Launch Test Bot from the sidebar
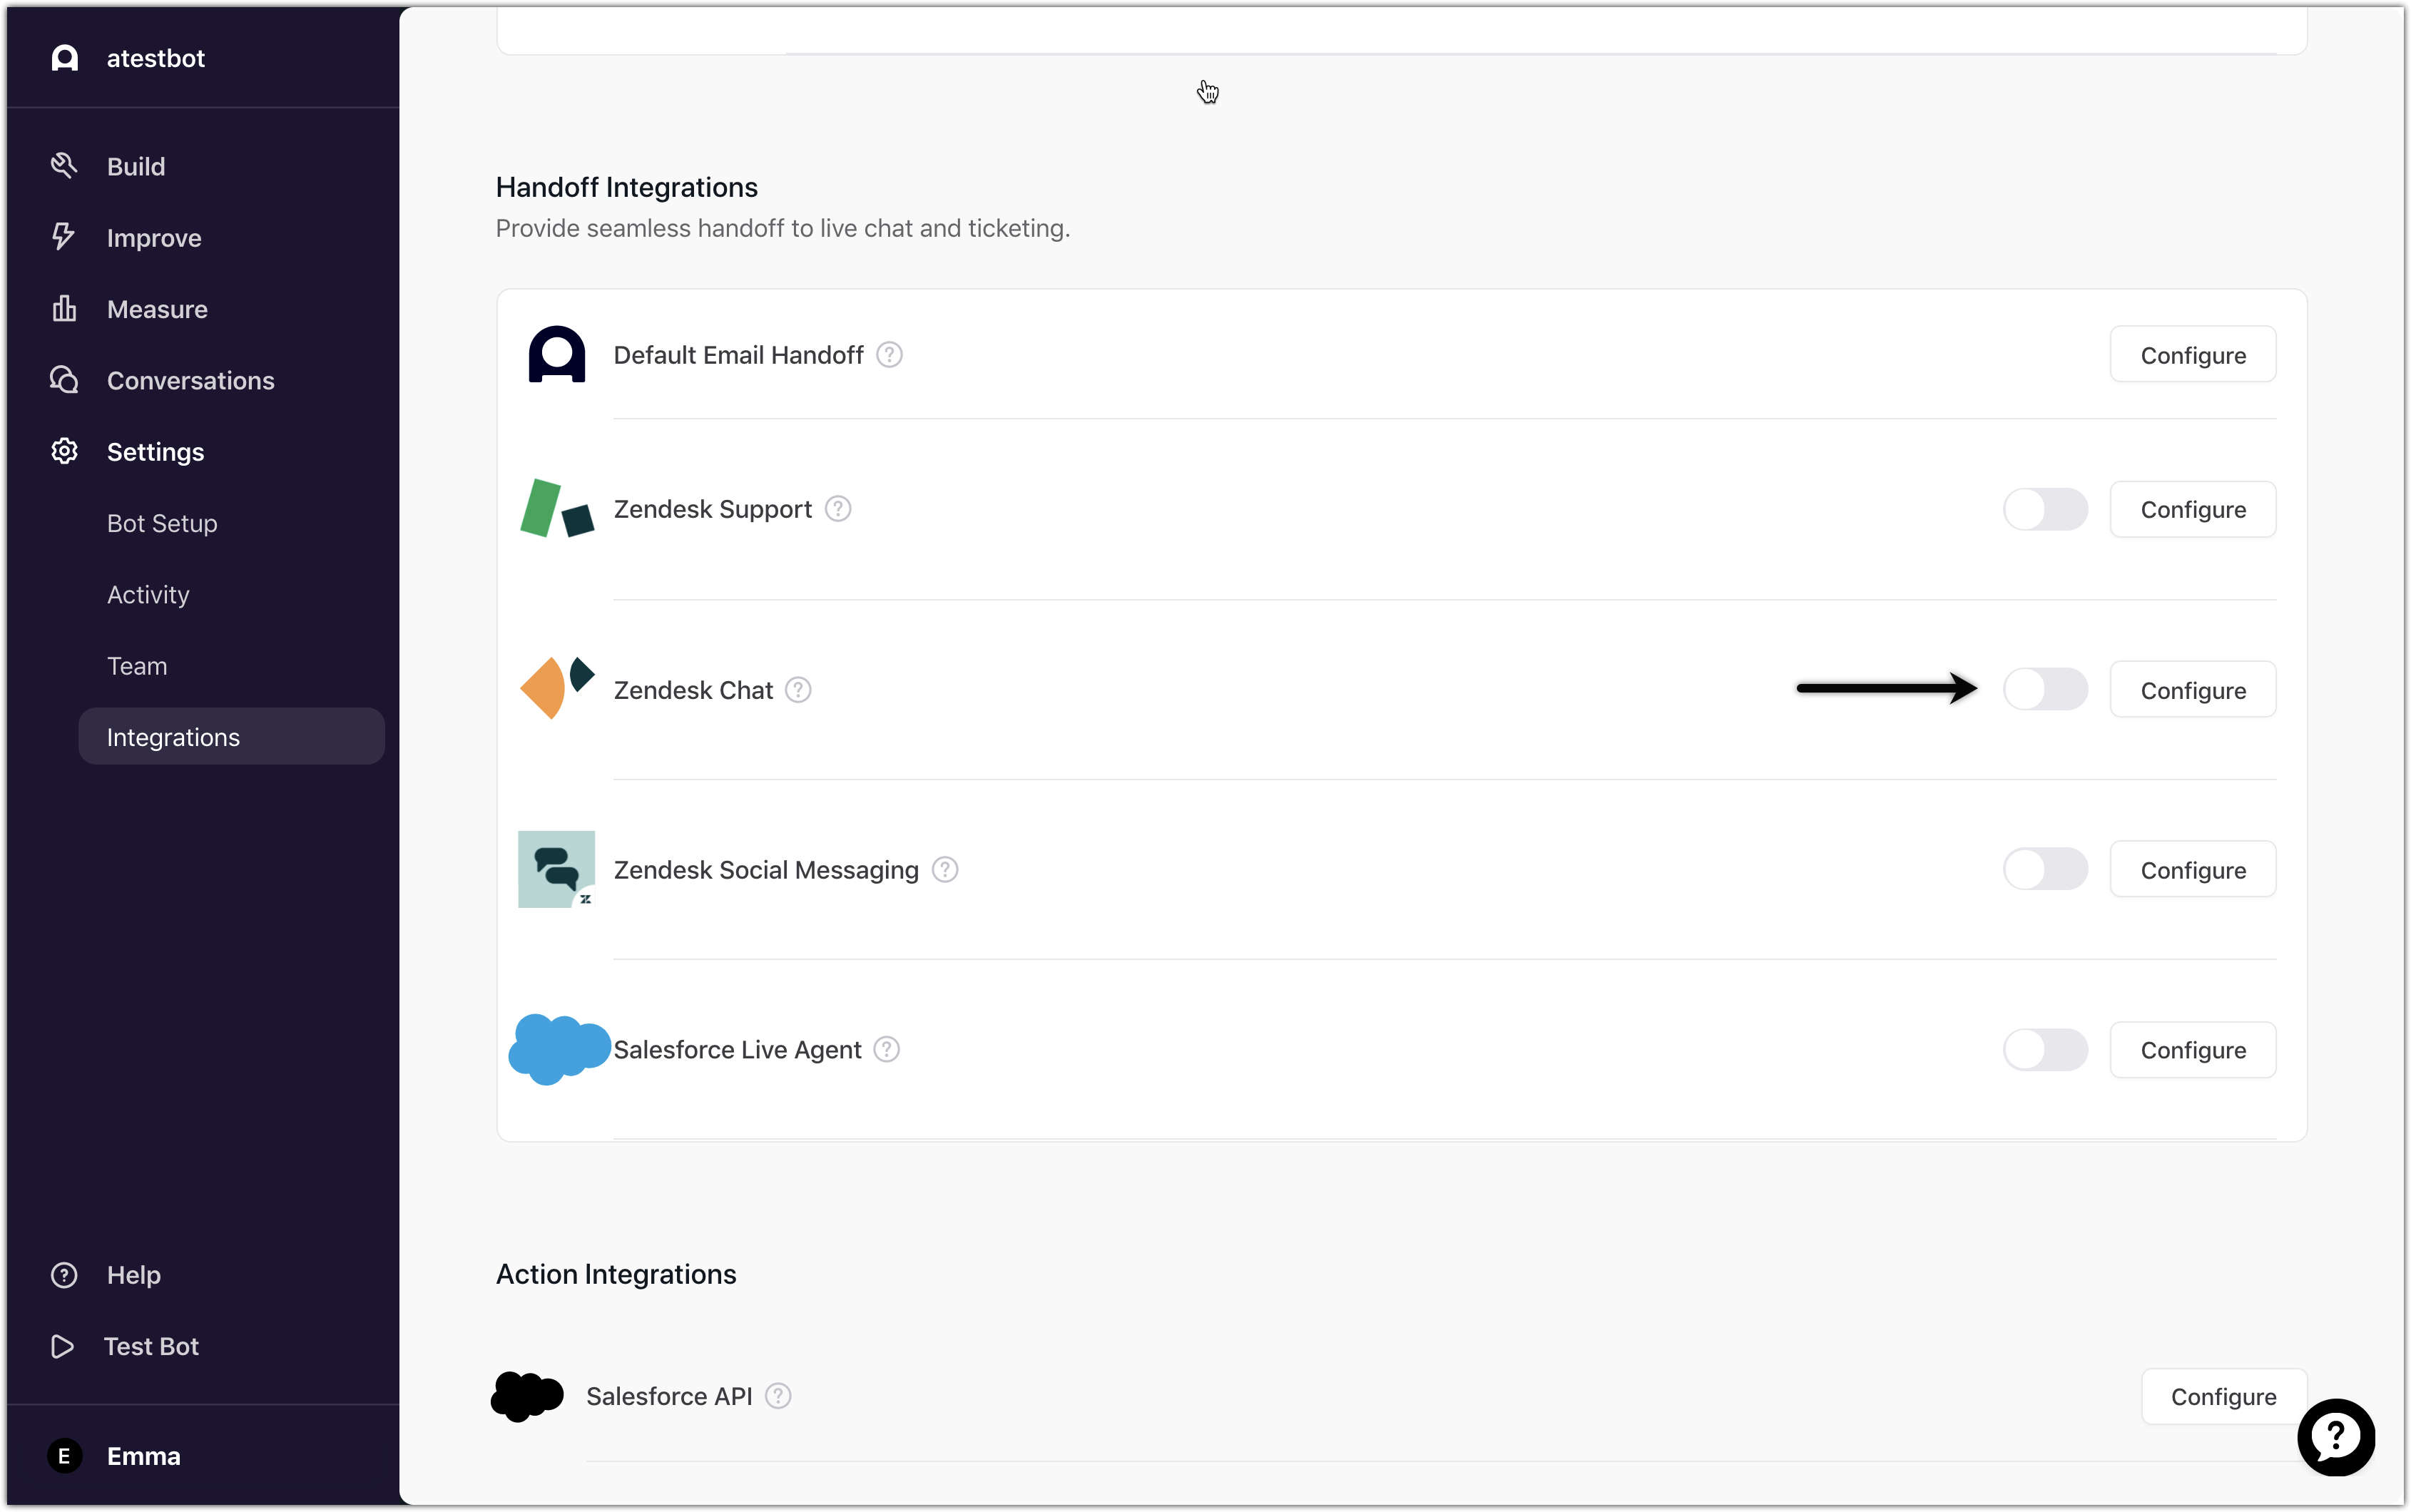The height and width of the screenshot is (1512, 2411). (x=150, y=1346)
